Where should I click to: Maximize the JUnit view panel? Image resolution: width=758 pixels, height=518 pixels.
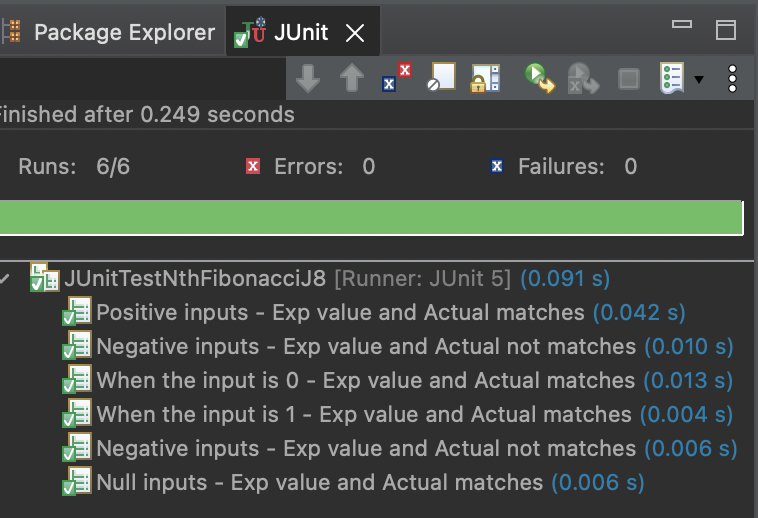pos(726,30)
